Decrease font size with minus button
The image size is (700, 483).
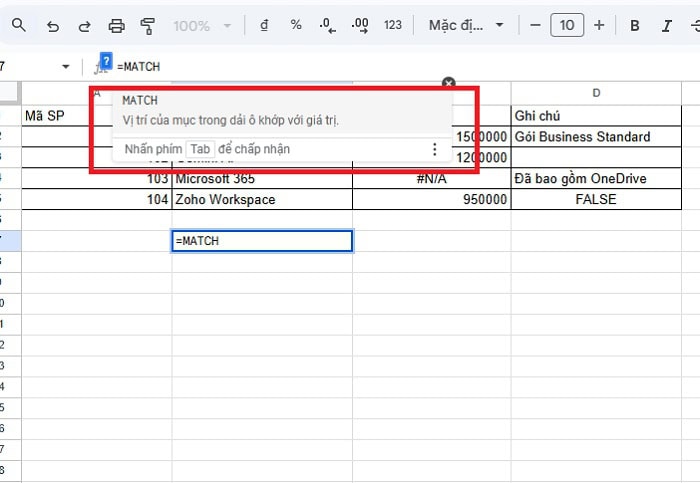tap(536, 25)
